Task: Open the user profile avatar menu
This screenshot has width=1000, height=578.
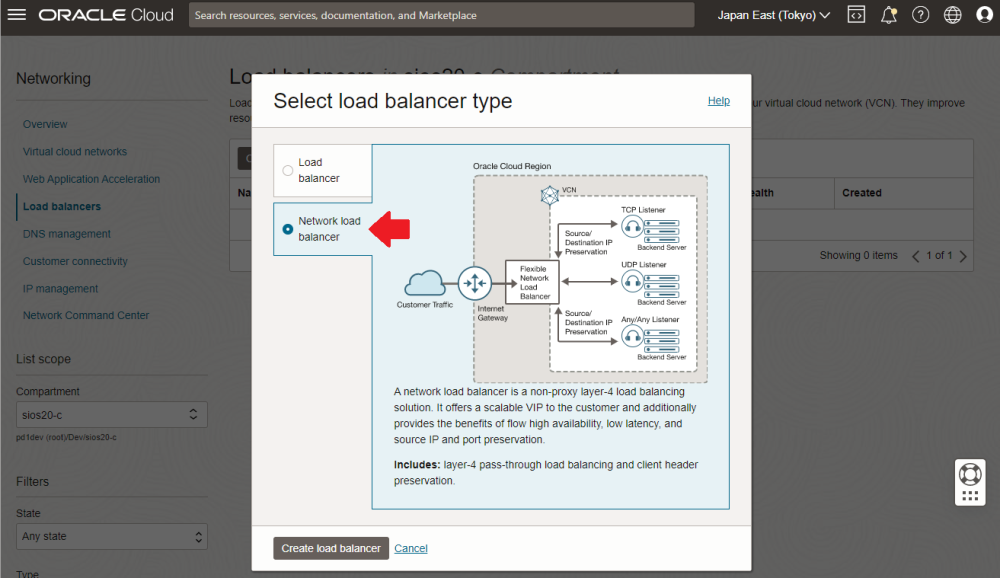Action: [x=983, y=15]
